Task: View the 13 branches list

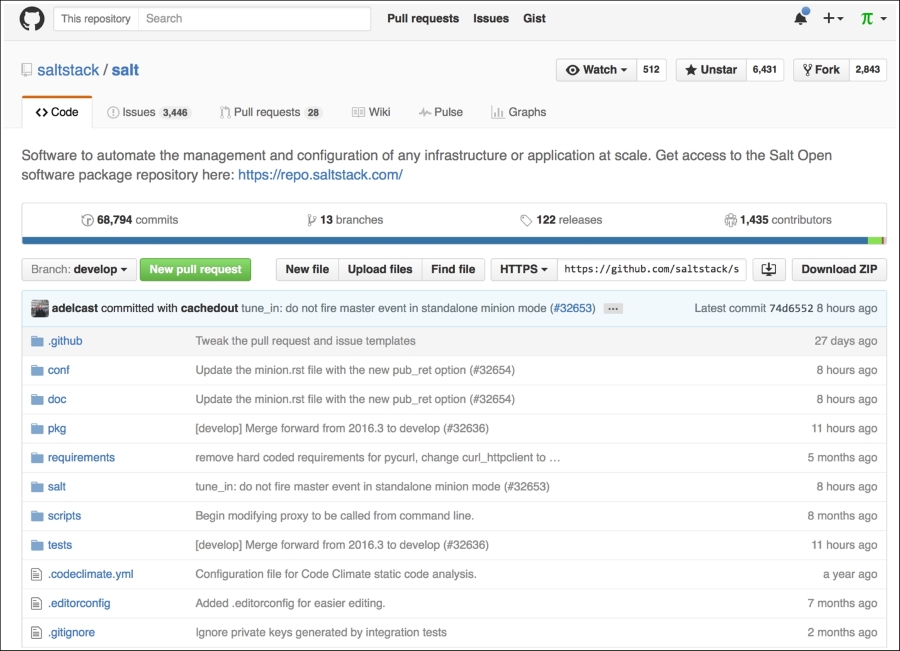Action: [x=345, y=220]
